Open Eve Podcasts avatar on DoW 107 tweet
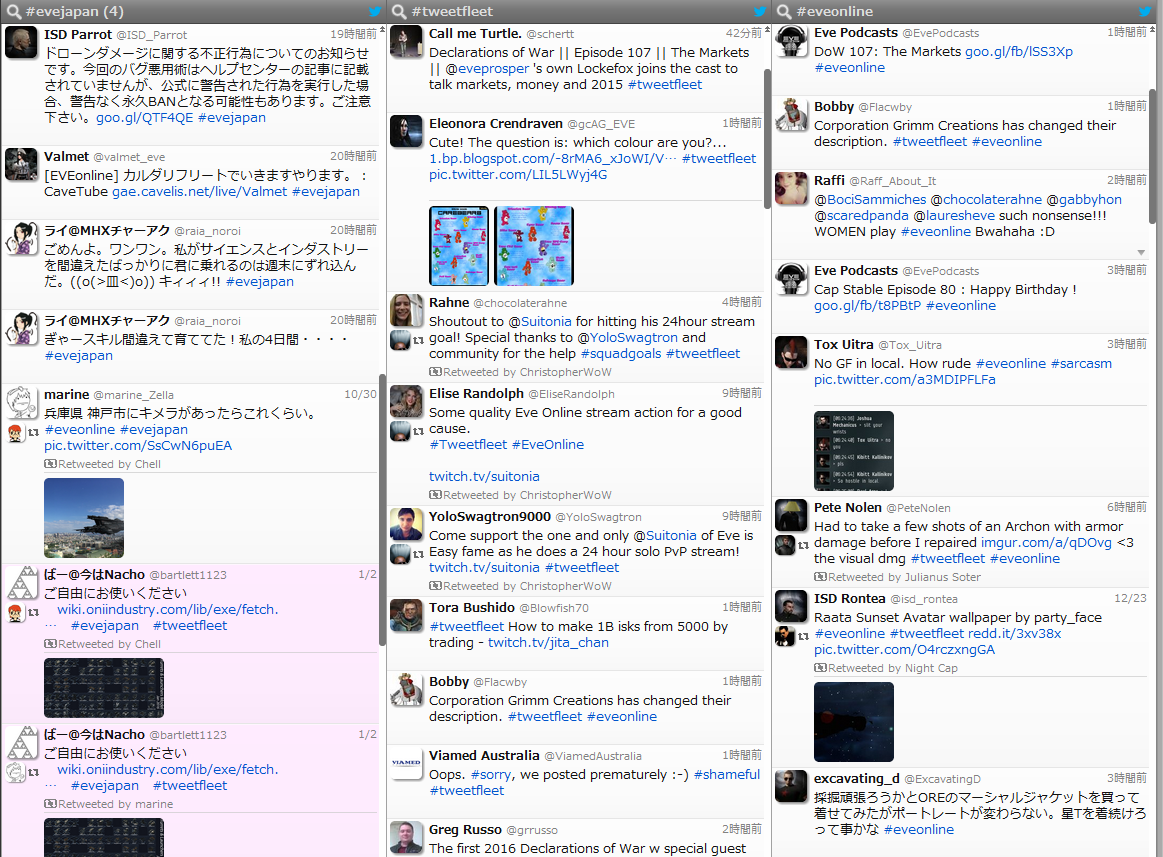Viewport: 1163px width, 857px height. (791, 41)
